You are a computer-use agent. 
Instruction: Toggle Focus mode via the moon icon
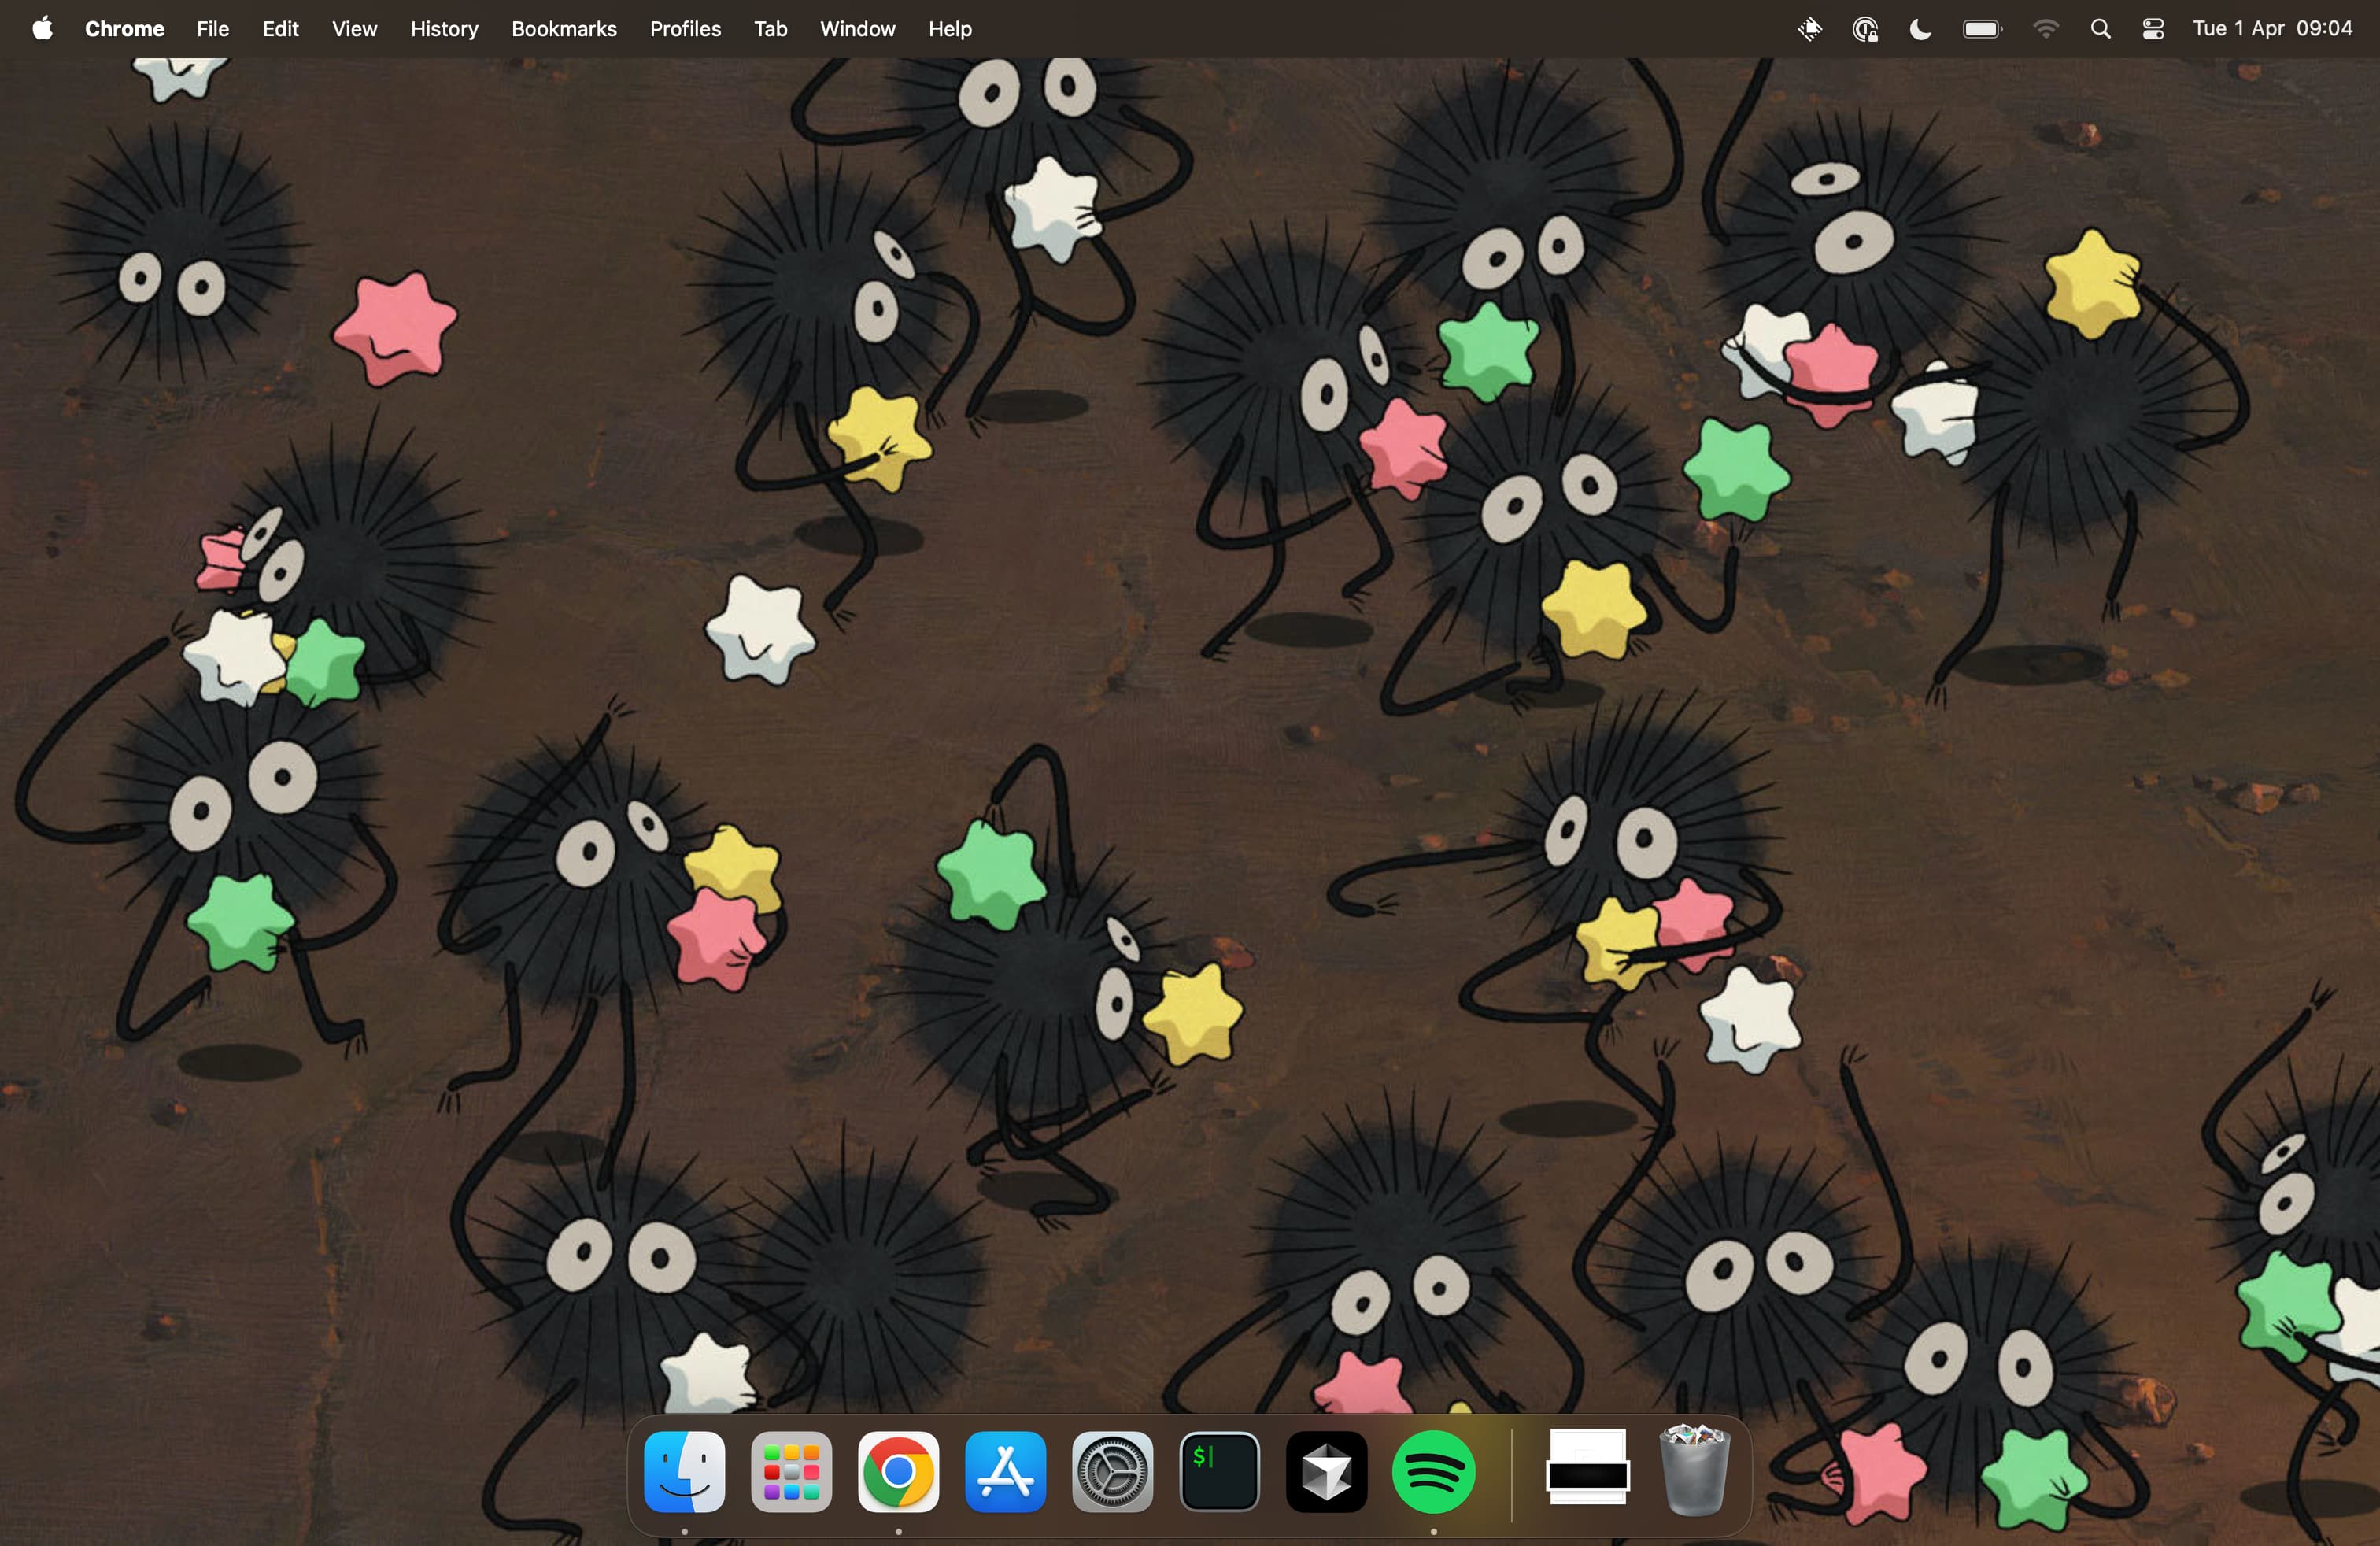tap(1919, 28)
